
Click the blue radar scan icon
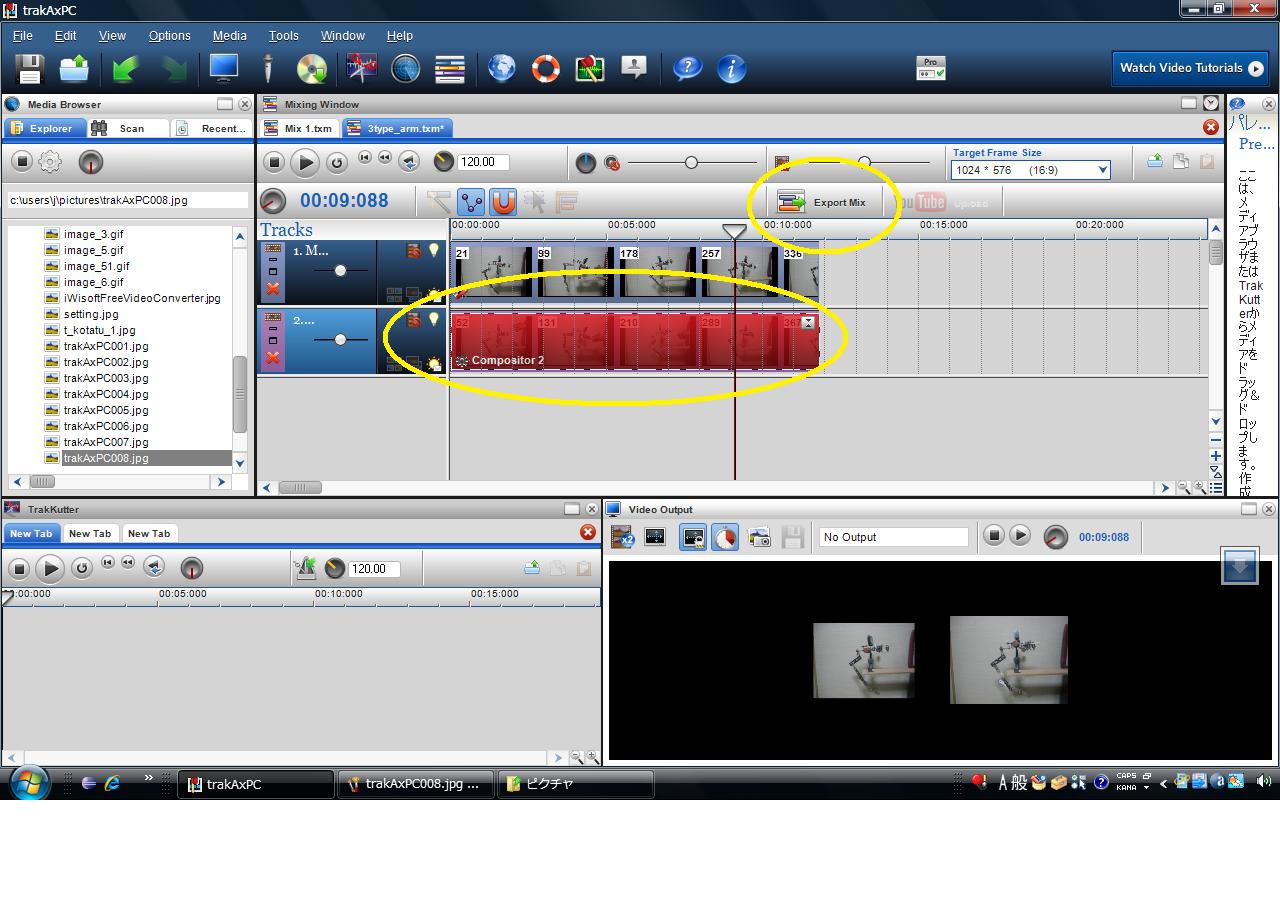tap(405, 69)
